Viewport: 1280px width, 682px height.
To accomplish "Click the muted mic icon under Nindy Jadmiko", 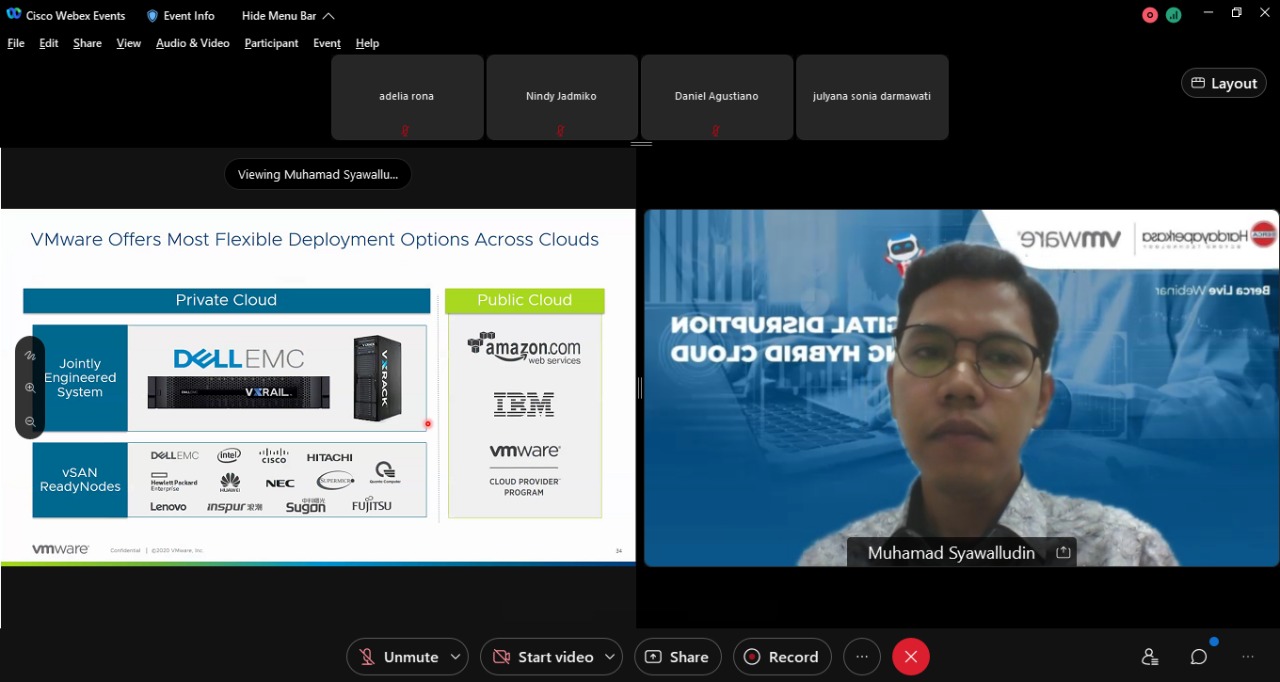I will tap(560, 130).
